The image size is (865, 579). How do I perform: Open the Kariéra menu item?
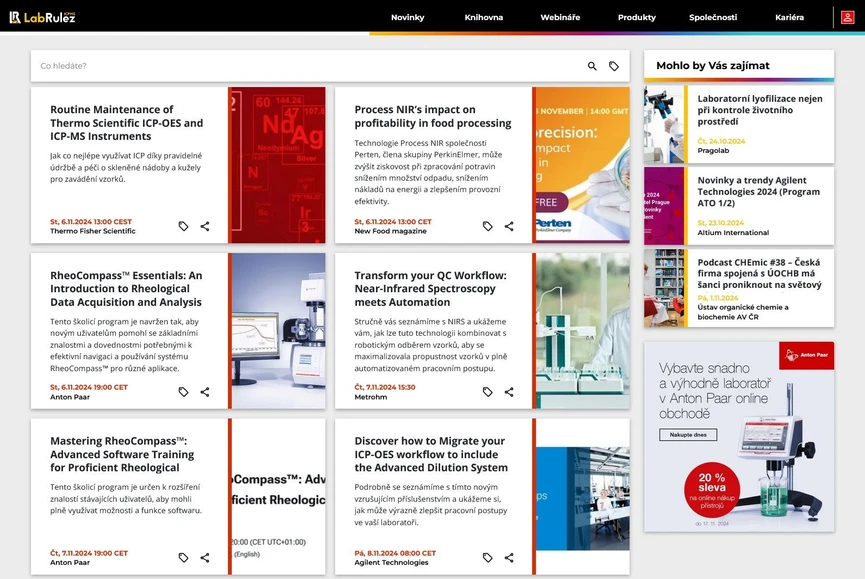789,17
